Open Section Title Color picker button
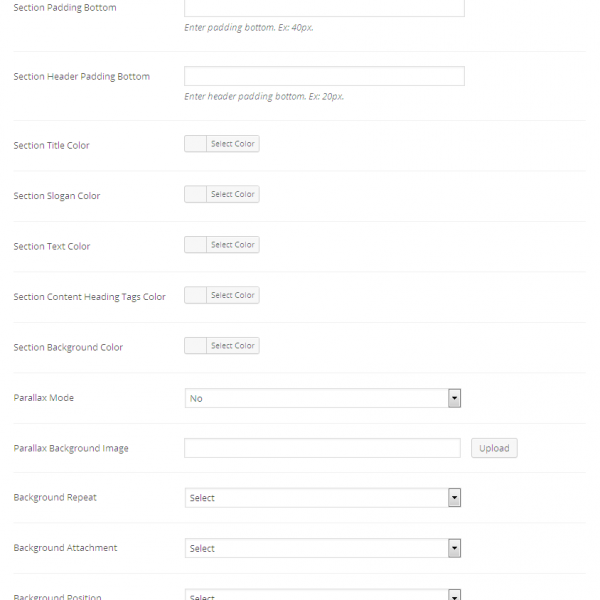Screen dimensions: 600x600 (x=233, y=144)
